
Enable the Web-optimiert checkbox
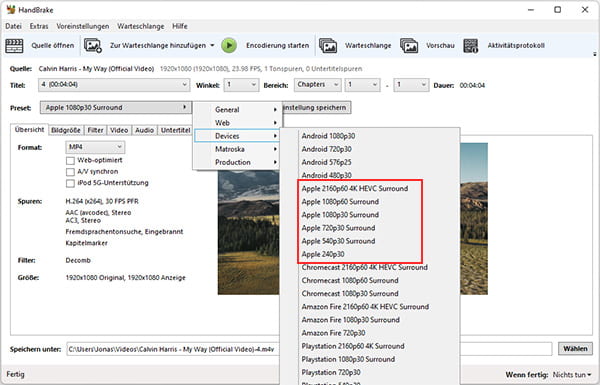point(70,160)
